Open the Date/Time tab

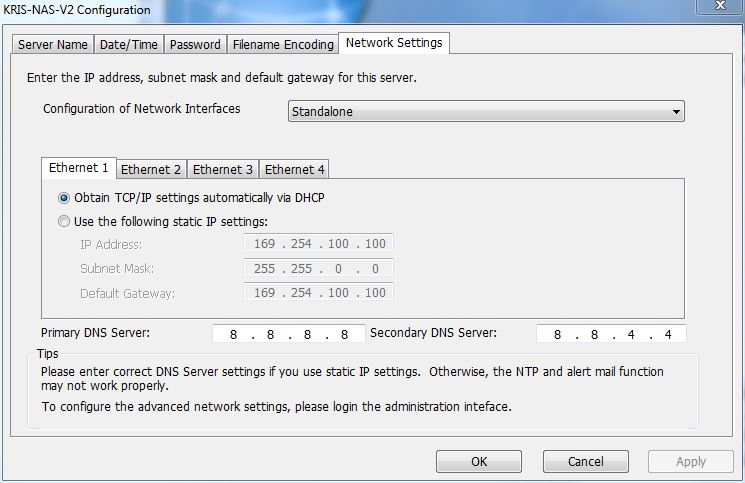[x=129, y=44]
